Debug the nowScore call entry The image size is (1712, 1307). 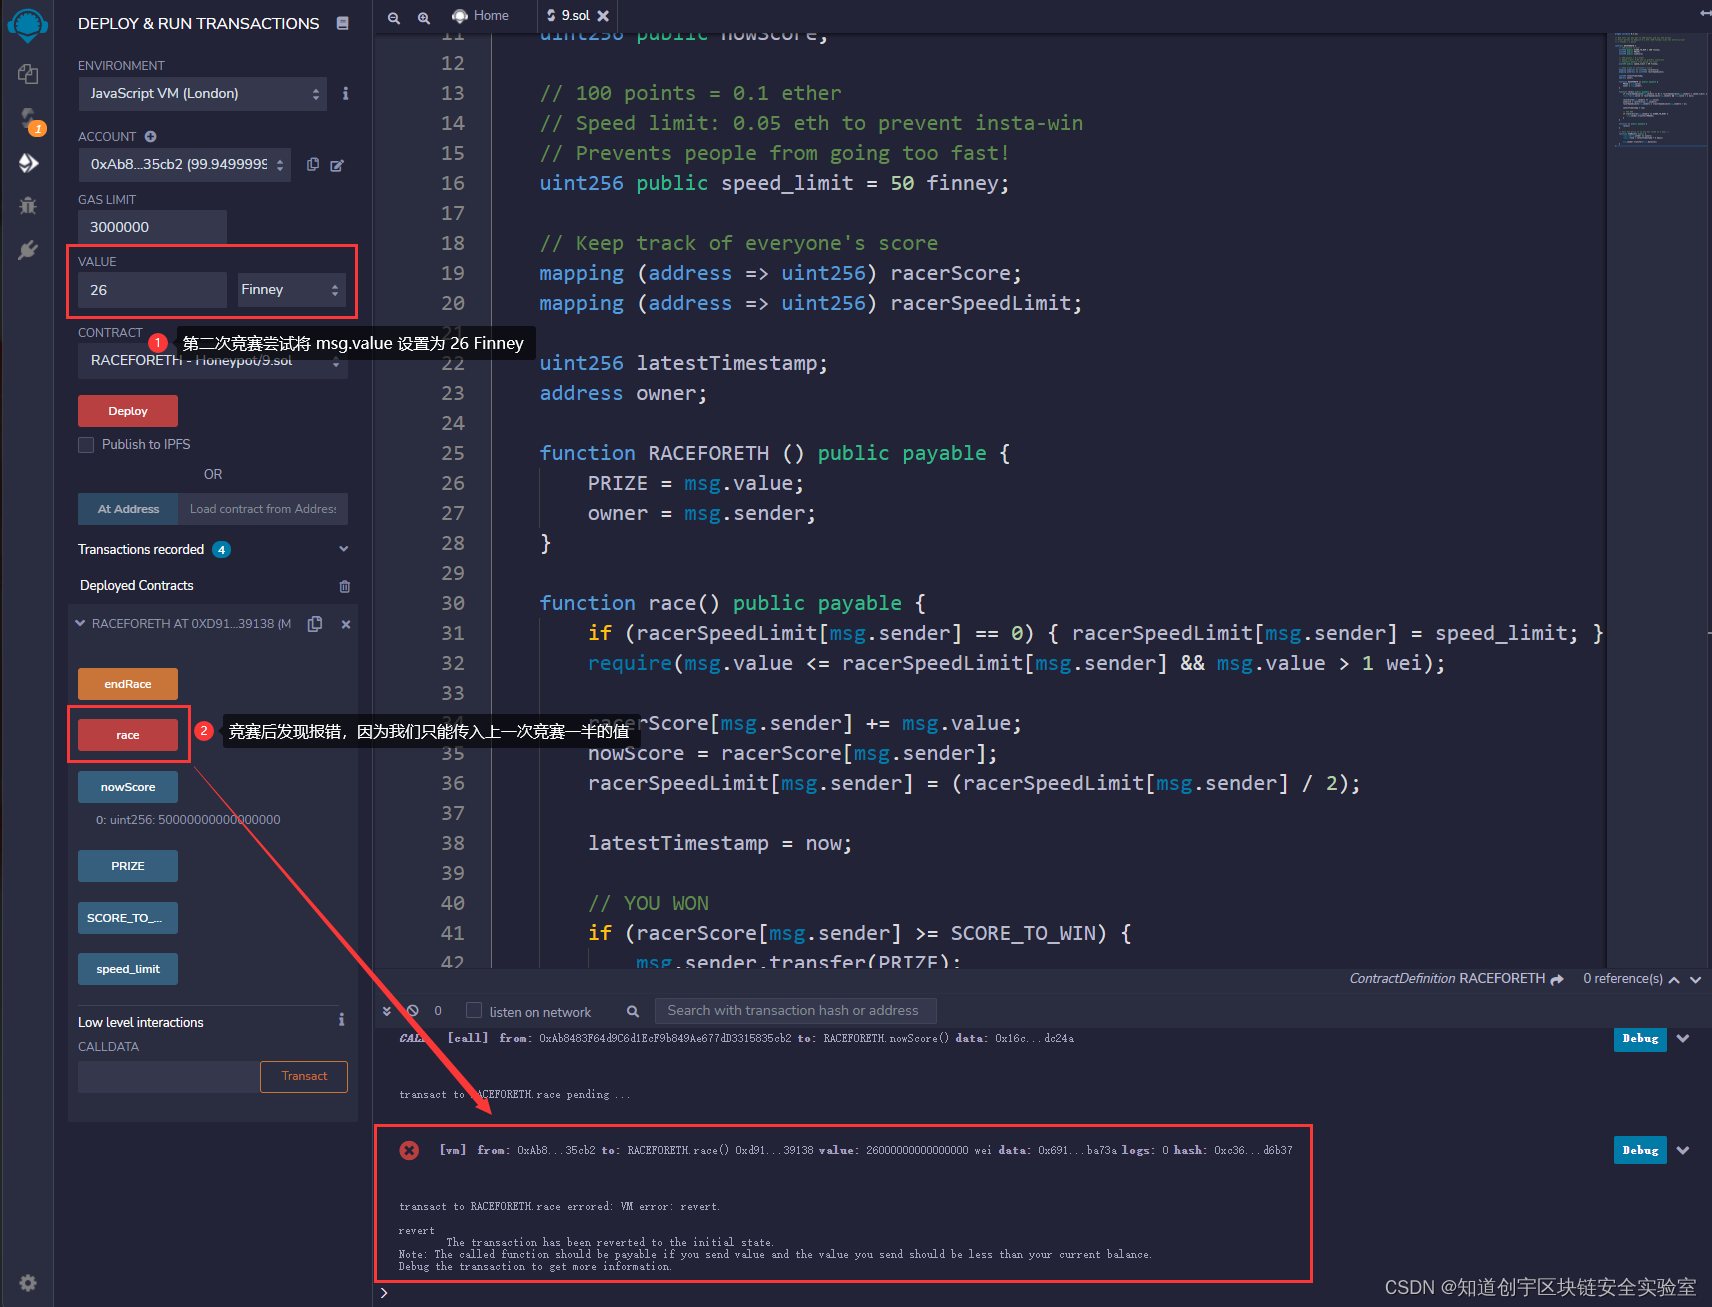click(x=1640, y=1038)
